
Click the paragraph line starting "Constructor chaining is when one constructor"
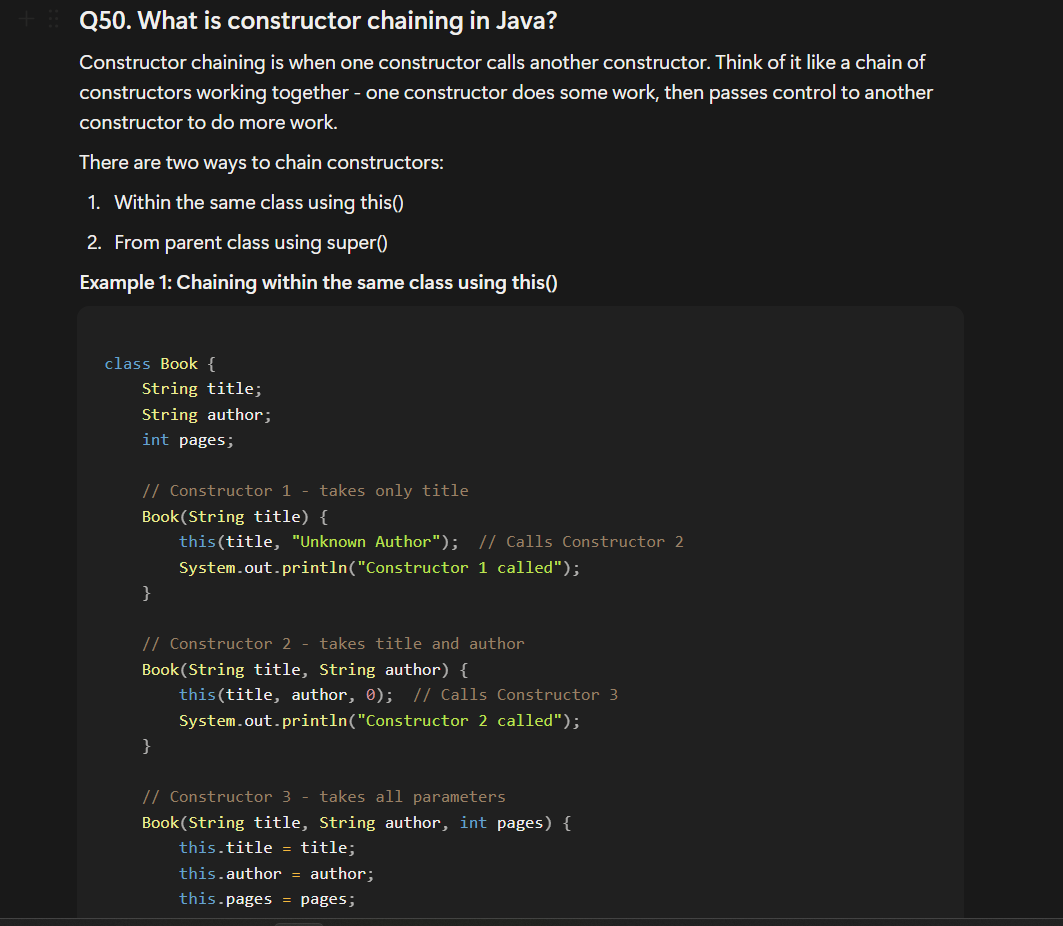(502, 62)
